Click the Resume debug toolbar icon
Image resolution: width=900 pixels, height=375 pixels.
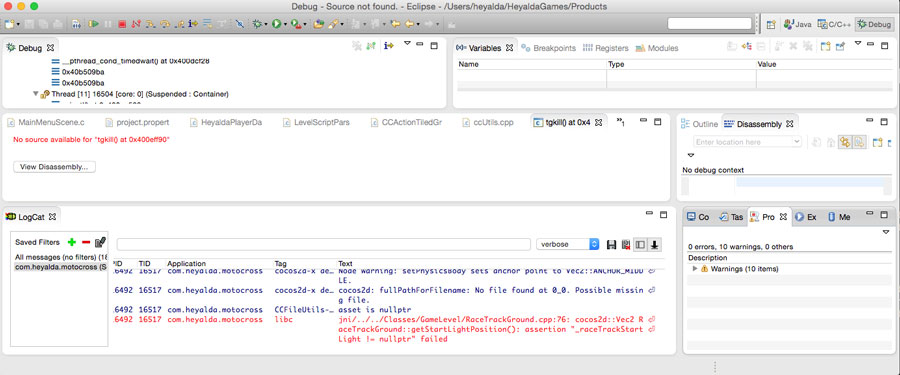[x=93, y=24]
